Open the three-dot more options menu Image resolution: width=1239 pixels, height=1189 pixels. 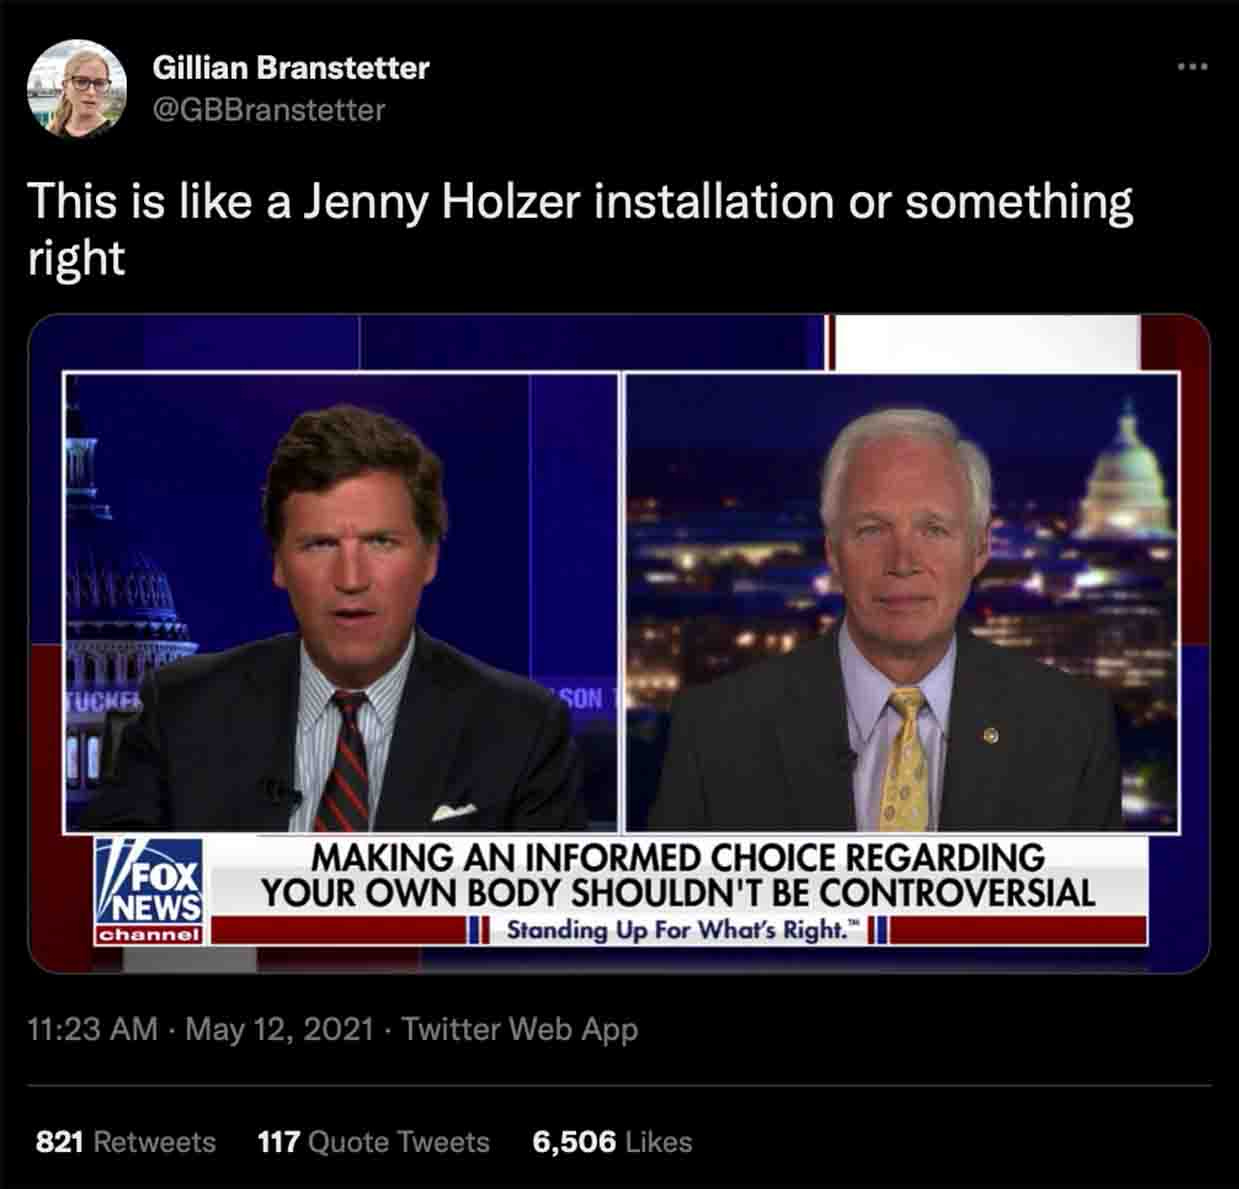tap(1192, 68)
